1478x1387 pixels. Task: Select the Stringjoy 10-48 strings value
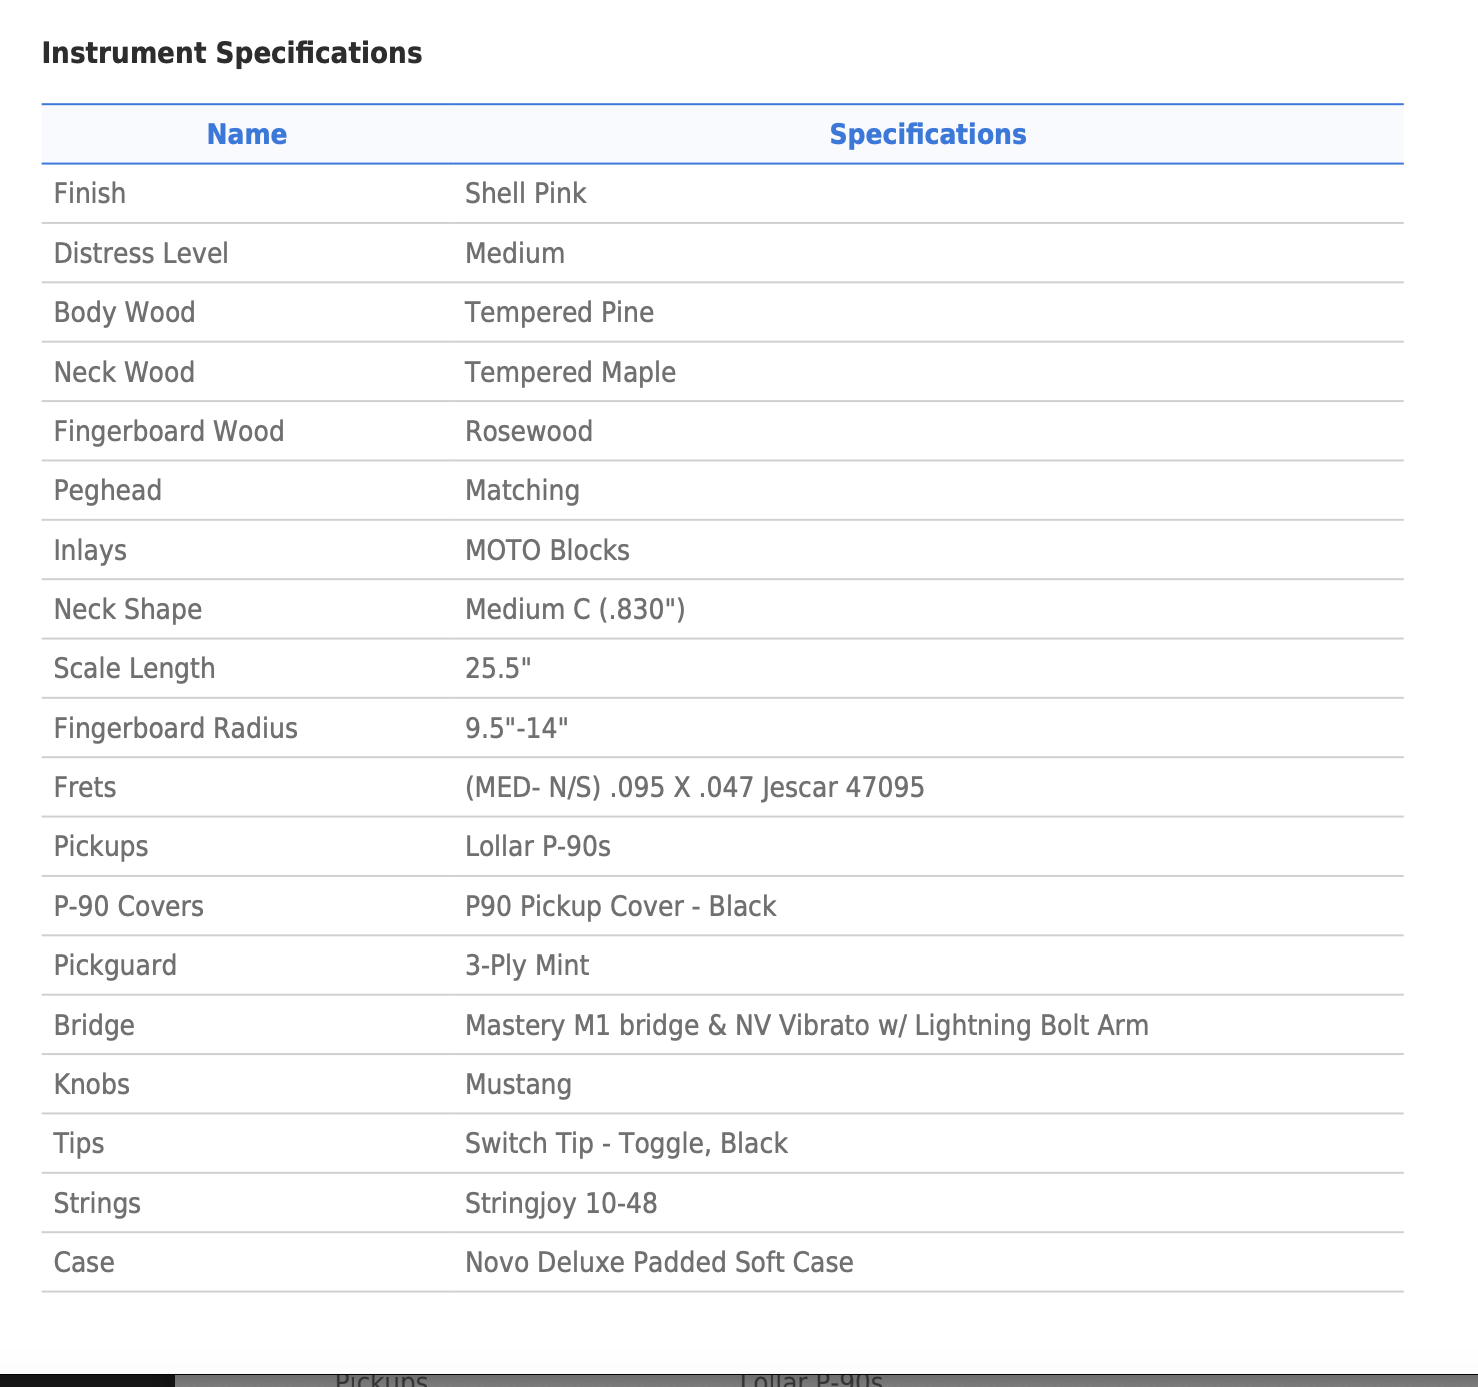coord(561,1203)
